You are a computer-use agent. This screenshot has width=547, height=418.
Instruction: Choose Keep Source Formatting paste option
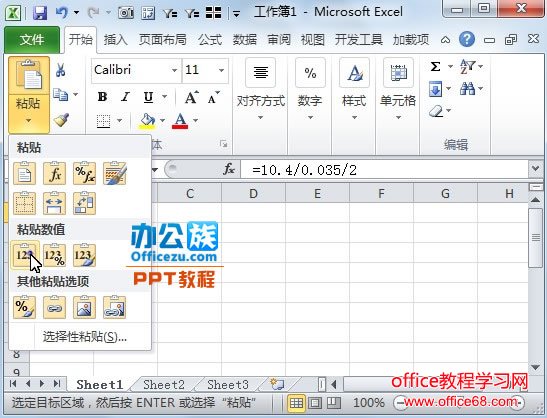[114, 173]
